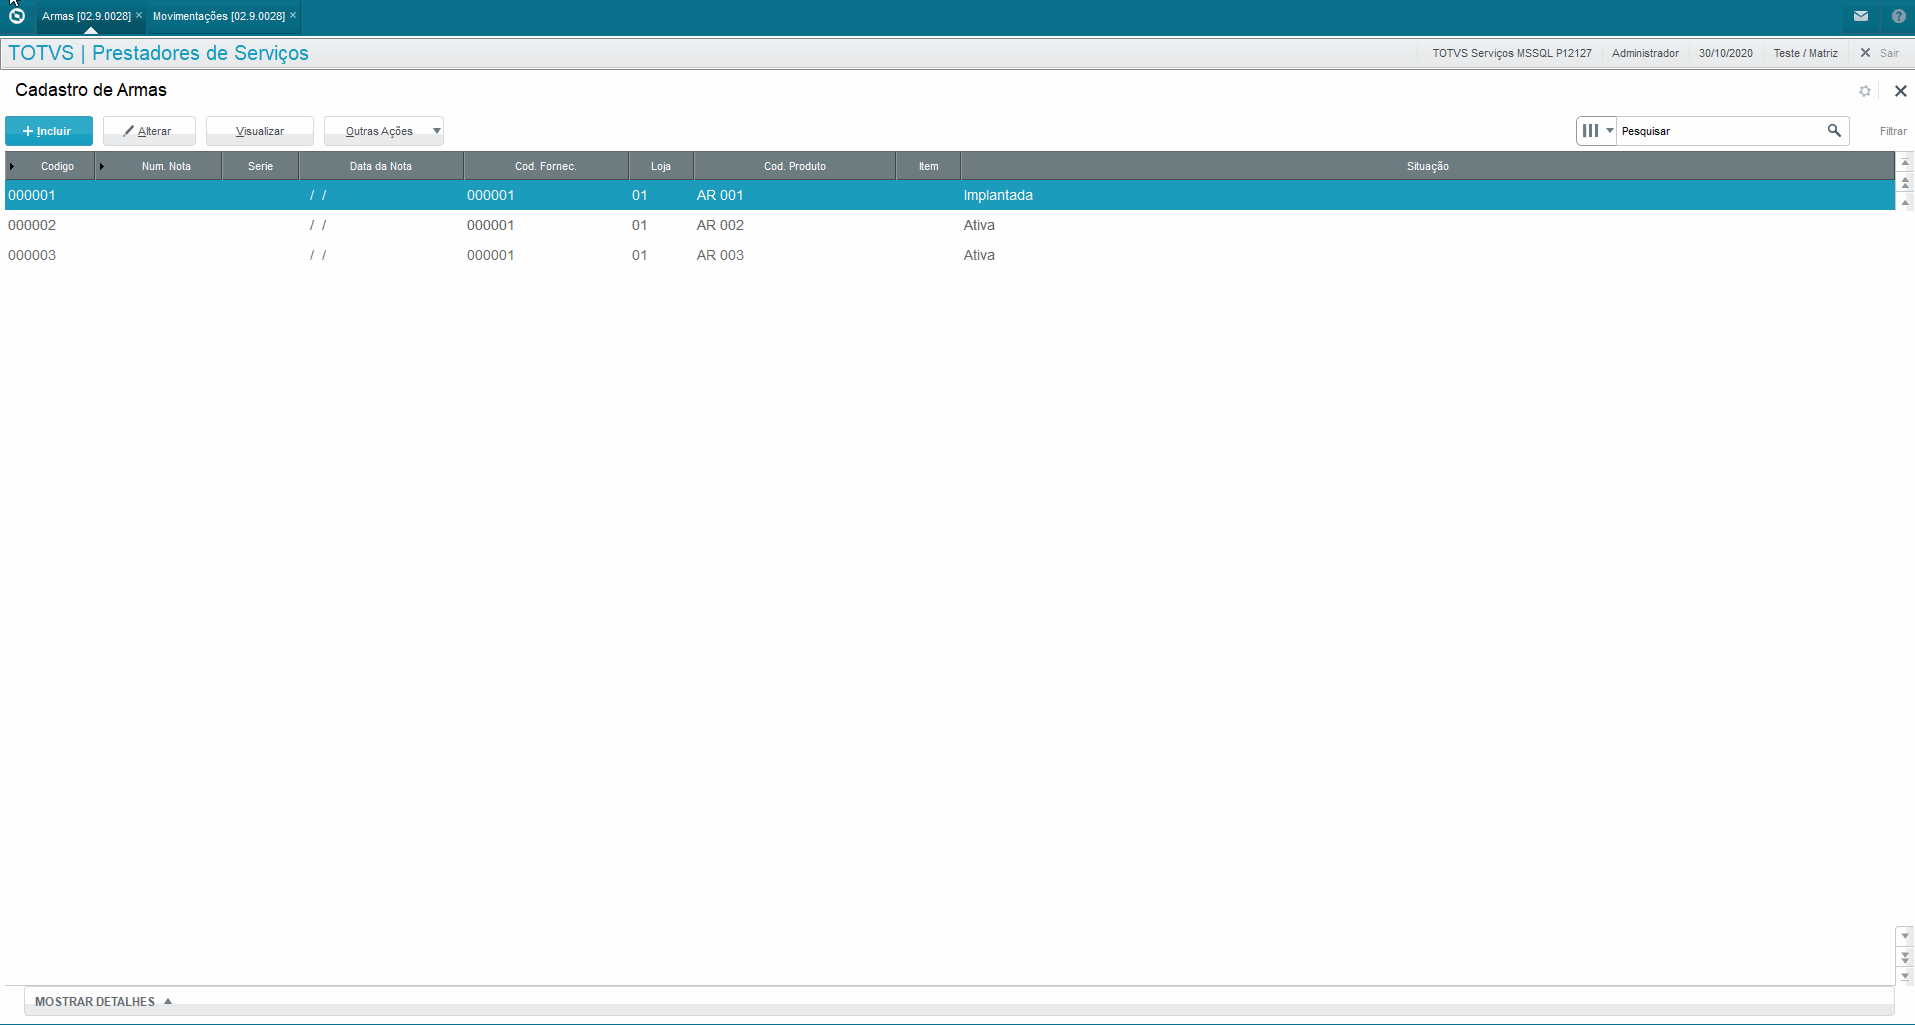The height and width of the screenshot is (1025, 1915).
Task: Close the Movimentações [02.9.0028] tab
Action: tap(293, 15)
